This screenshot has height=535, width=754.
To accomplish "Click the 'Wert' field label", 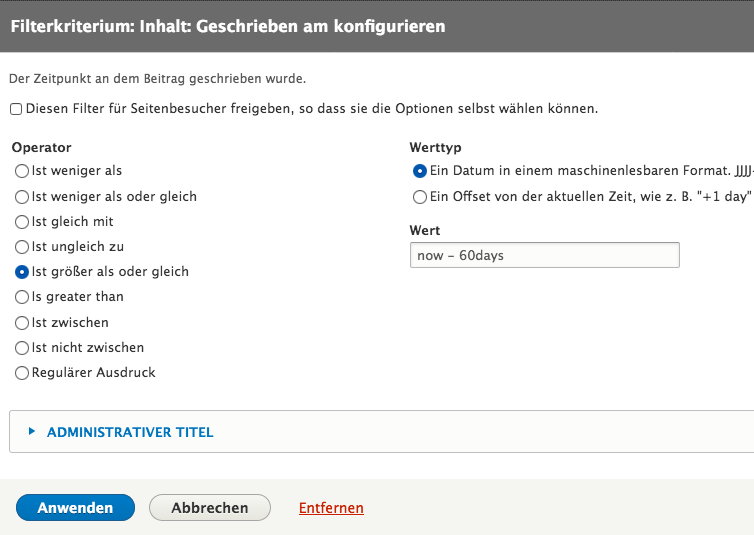I will (x=425, y=231).
